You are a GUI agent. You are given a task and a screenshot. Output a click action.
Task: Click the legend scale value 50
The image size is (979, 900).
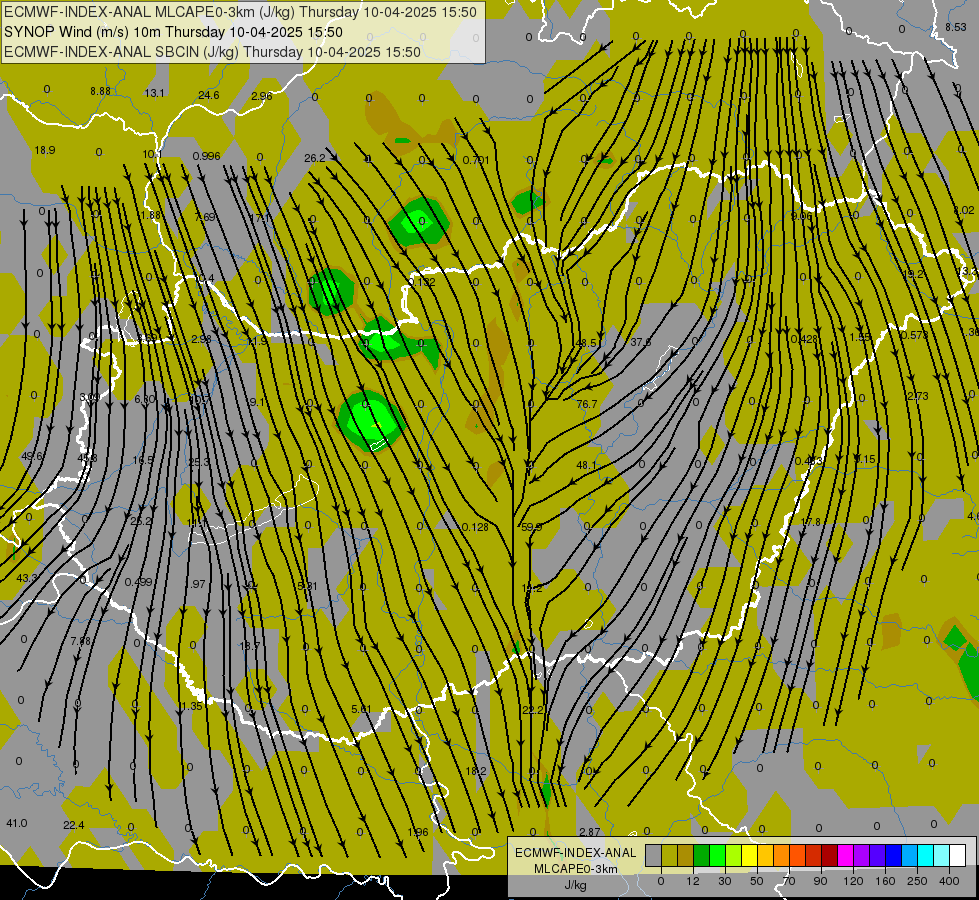[x=757, y=881]
